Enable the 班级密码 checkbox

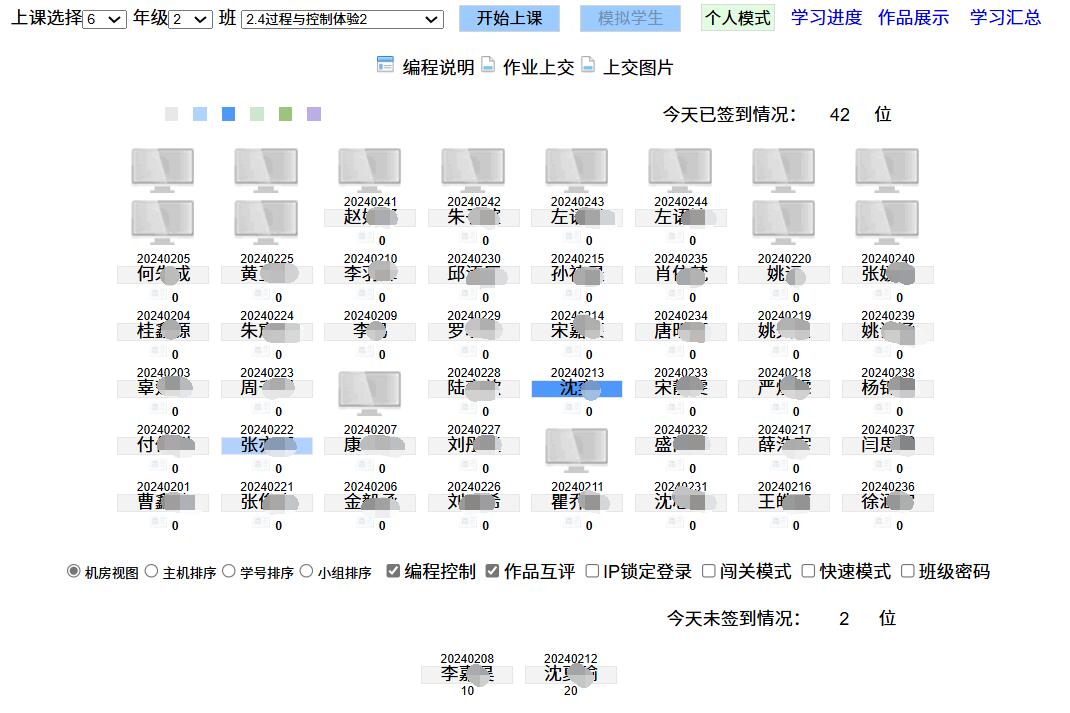pyautogui.click(x=908, y=571)
